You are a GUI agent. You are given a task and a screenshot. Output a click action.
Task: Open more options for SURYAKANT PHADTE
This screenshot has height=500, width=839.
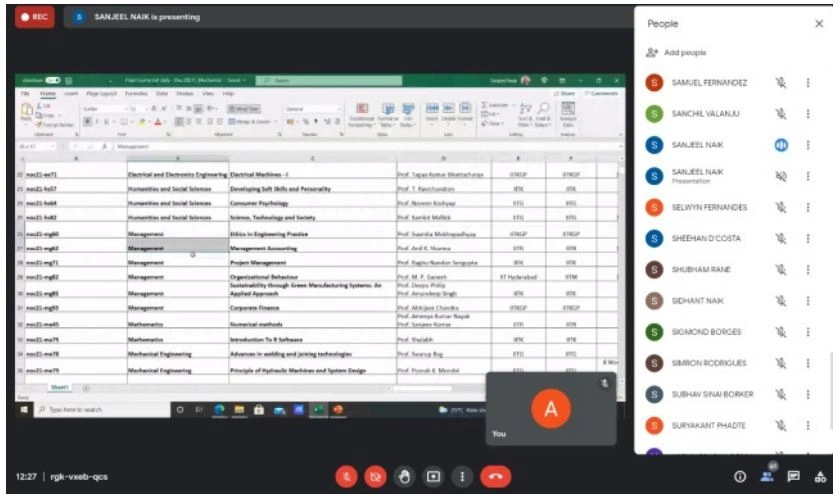808,426
